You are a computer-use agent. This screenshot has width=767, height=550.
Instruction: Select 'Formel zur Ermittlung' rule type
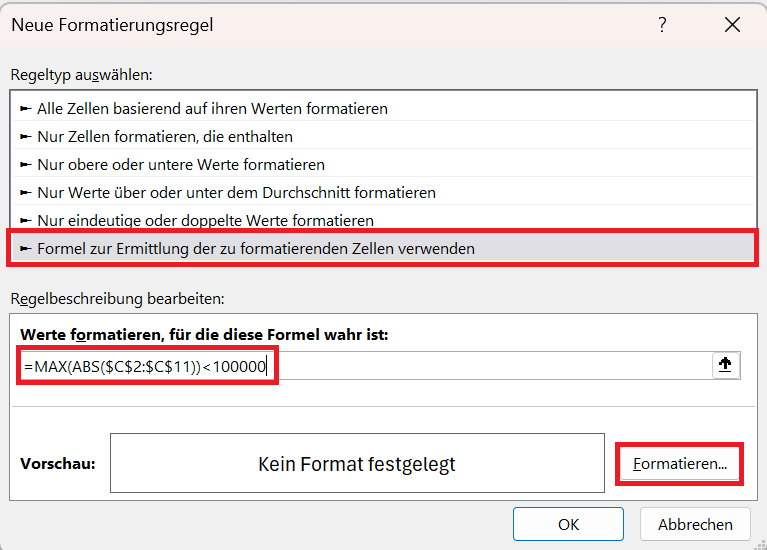click(x=383, y=249)
